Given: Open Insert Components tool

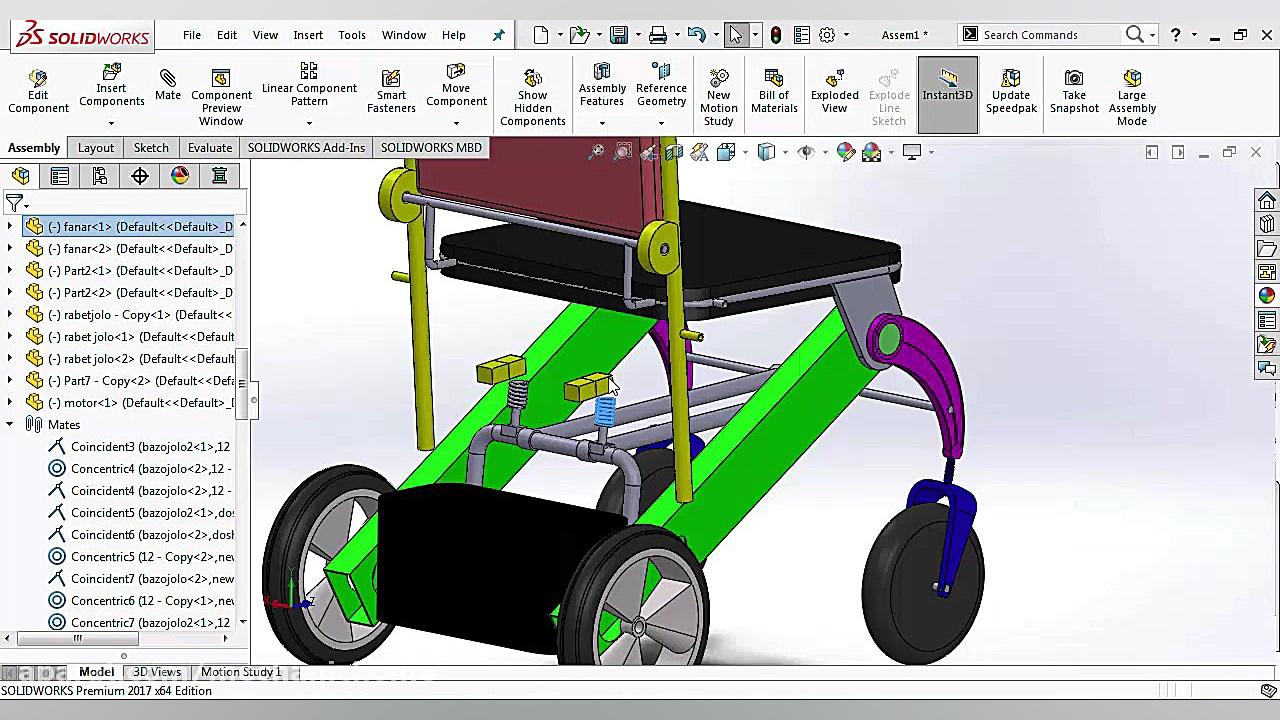Looking at the screenshot, I should (x=111, y=86).
